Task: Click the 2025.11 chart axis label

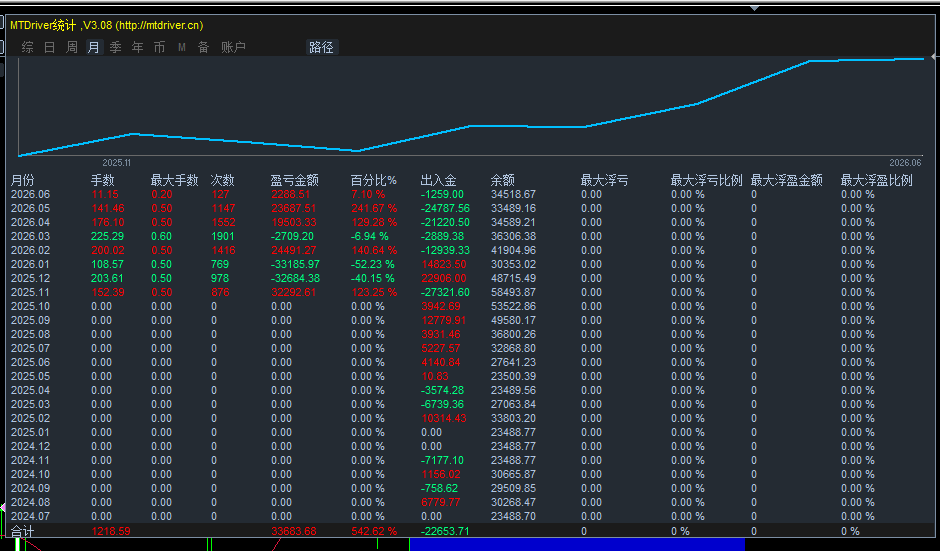Action: [x=116, y=162]
